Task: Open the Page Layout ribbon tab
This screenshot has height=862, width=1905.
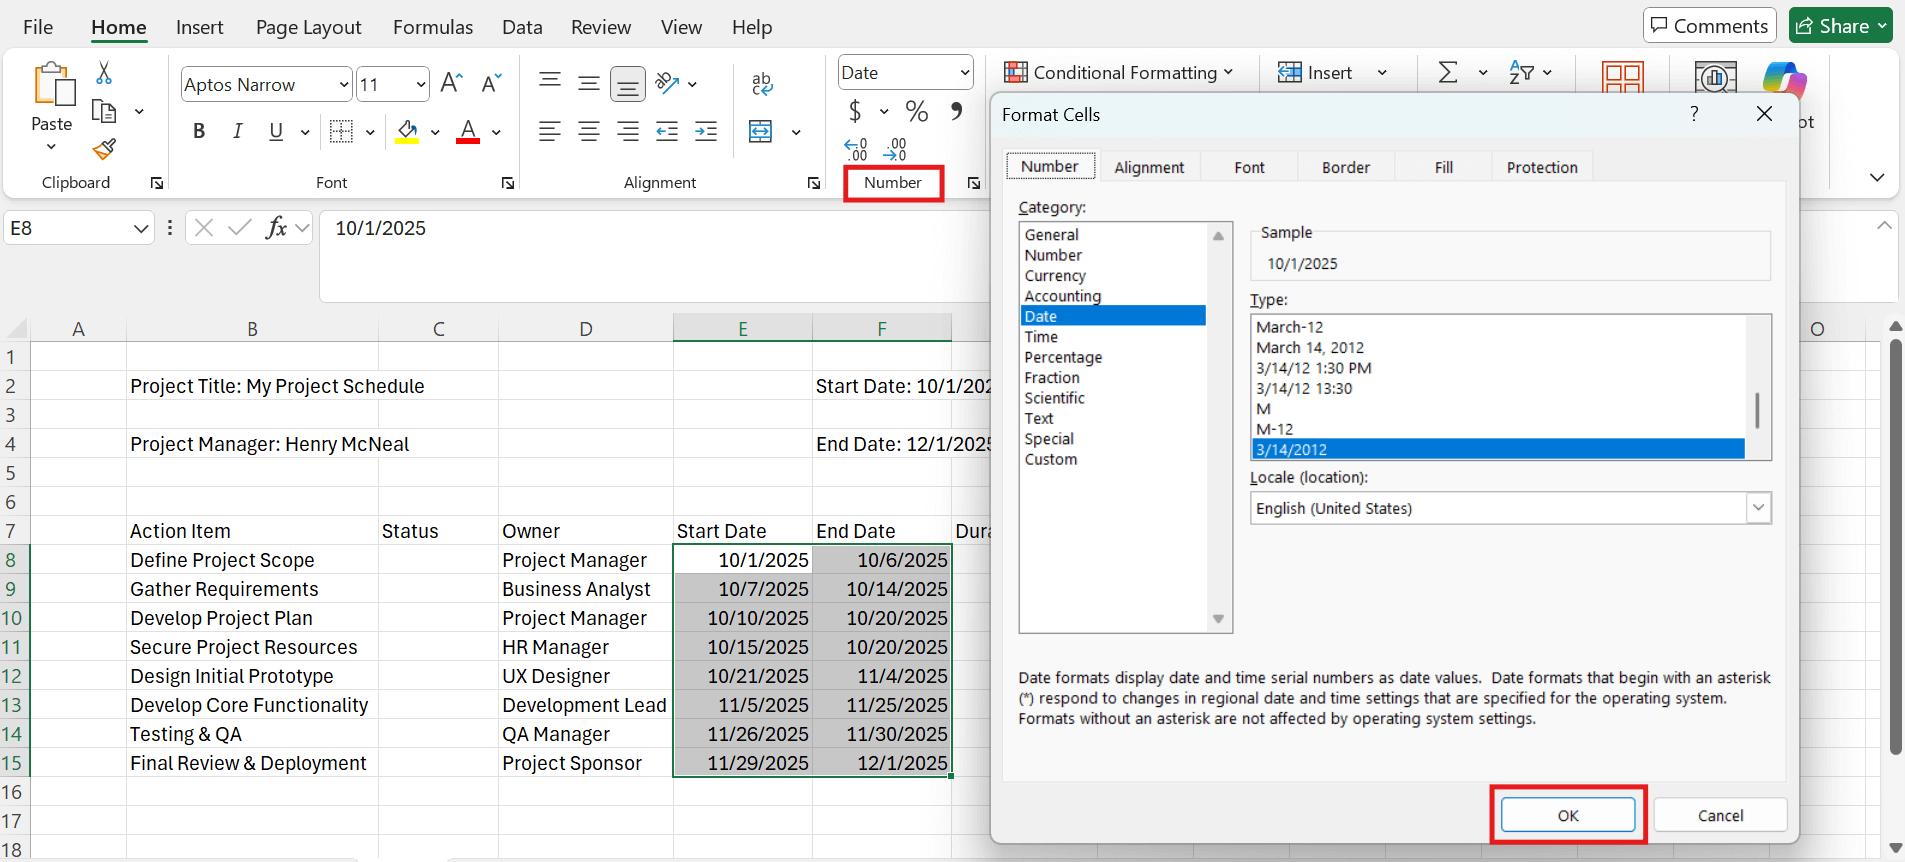Action: tap(308, 27)
